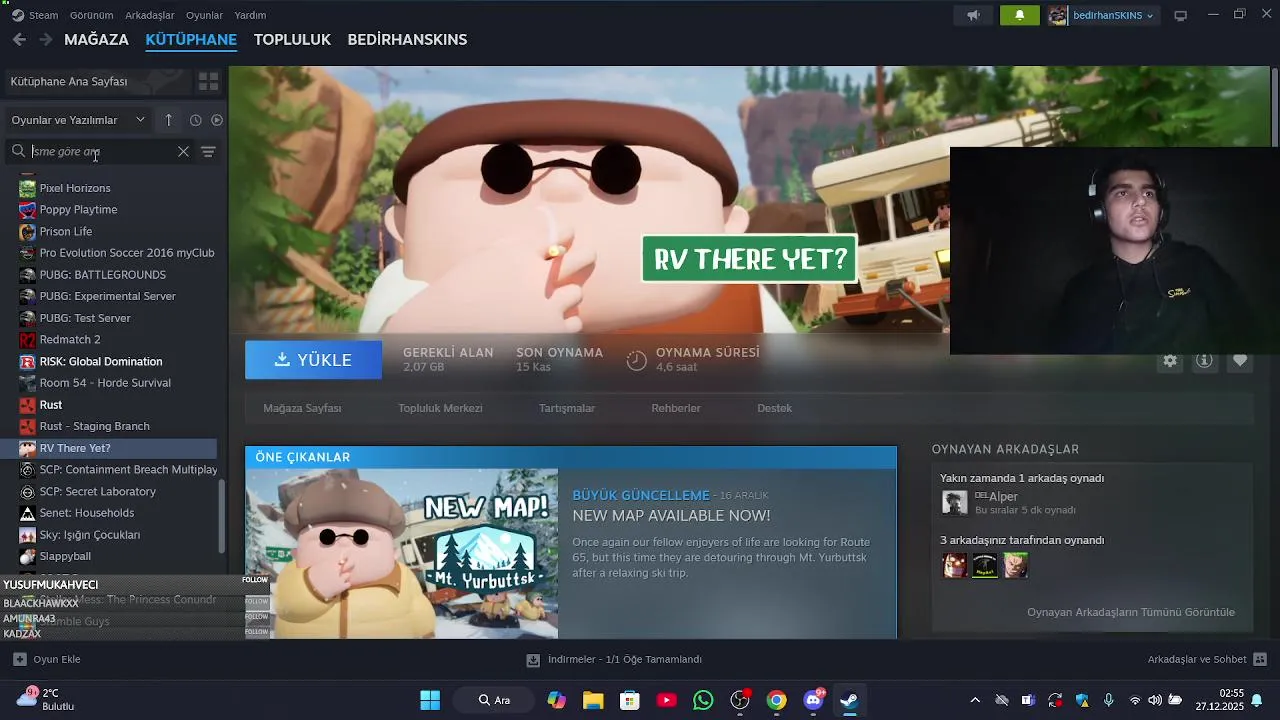Open NEW MAP AVAILABLE NOW! news title
The width and height of the screenshot is (1280, 720).
point(671,516)
